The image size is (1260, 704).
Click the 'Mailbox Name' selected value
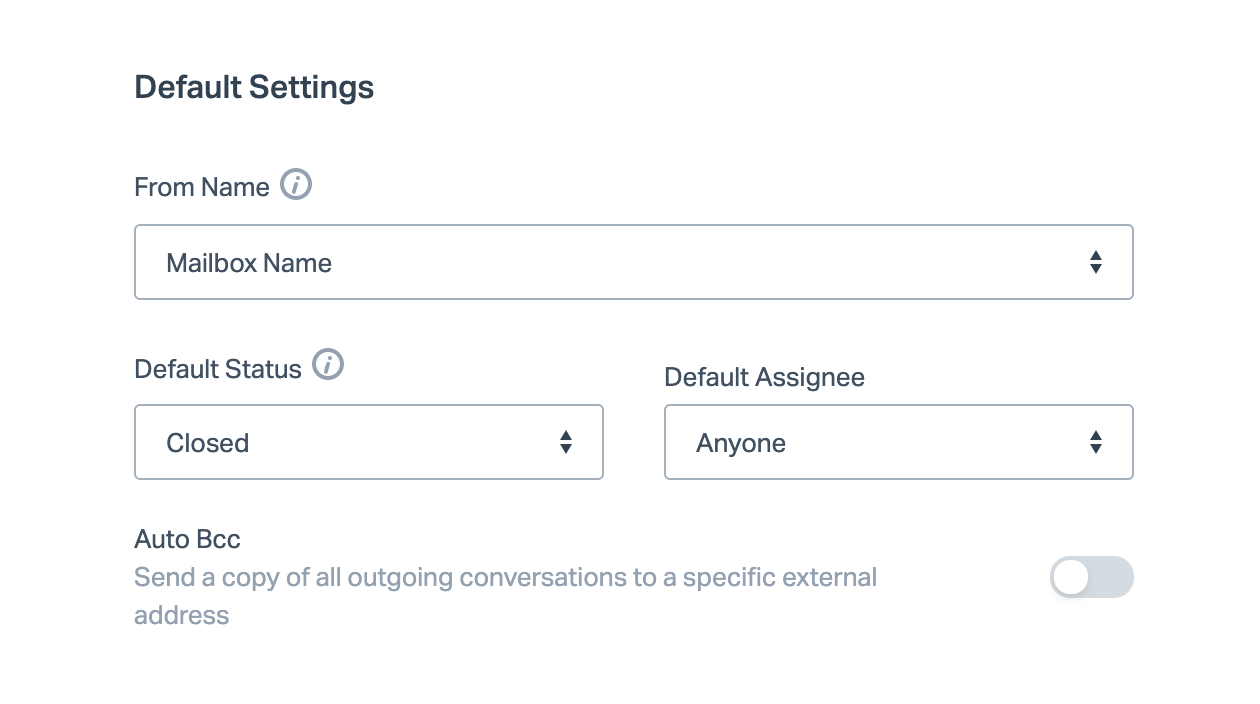tap(249, 263)
